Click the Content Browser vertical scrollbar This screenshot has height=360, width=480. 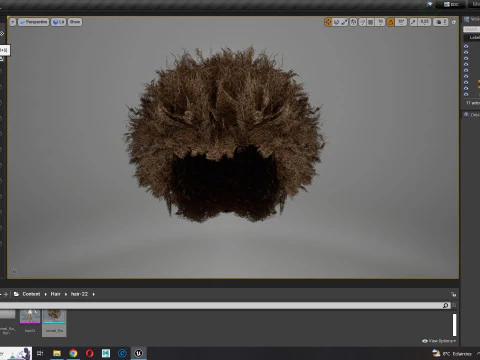tap(454, 325)
